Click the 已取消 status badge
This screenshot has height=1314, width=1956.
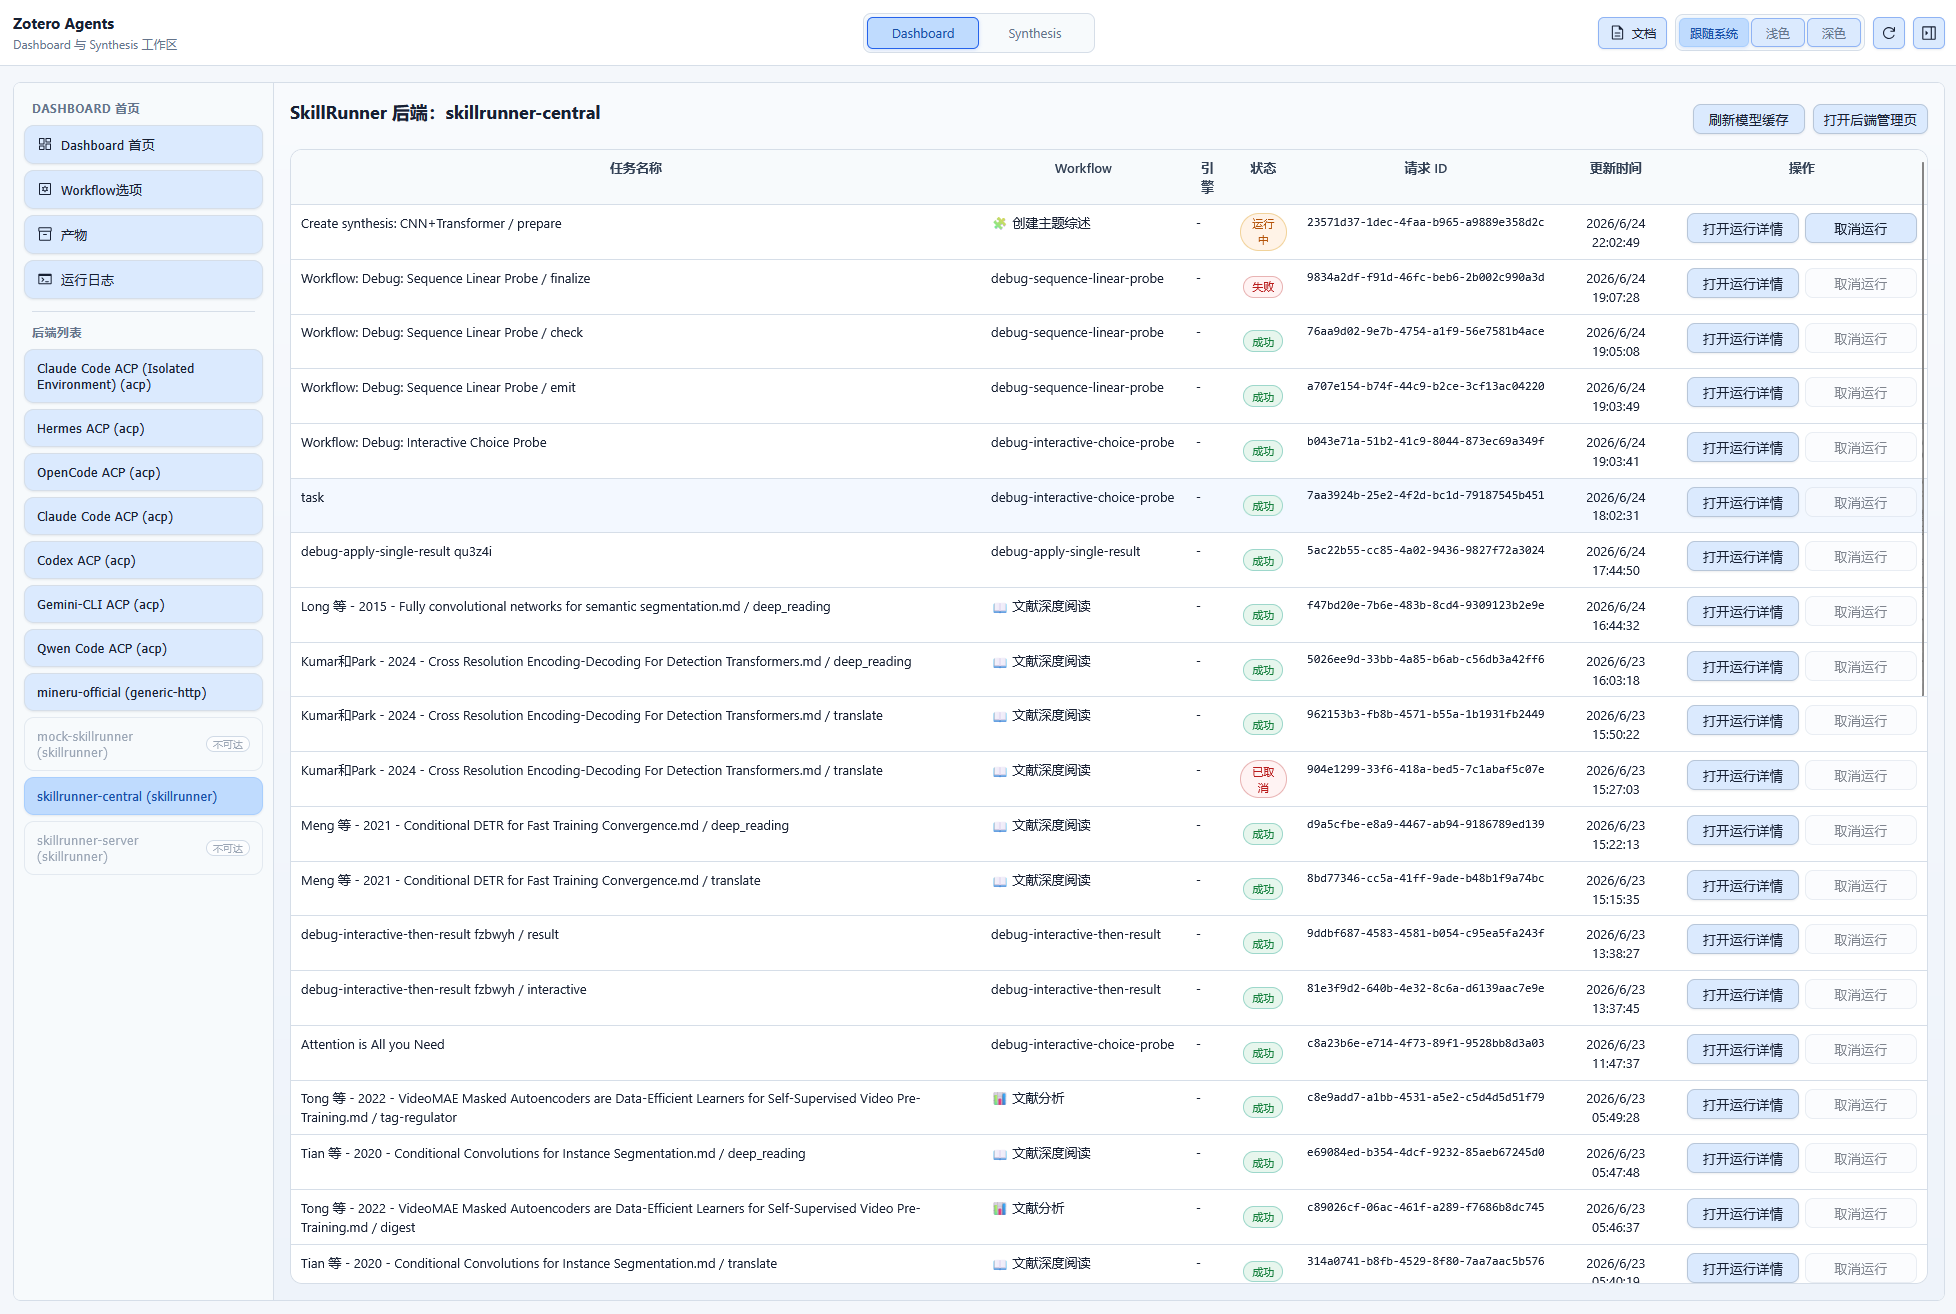click(1263, 779)
